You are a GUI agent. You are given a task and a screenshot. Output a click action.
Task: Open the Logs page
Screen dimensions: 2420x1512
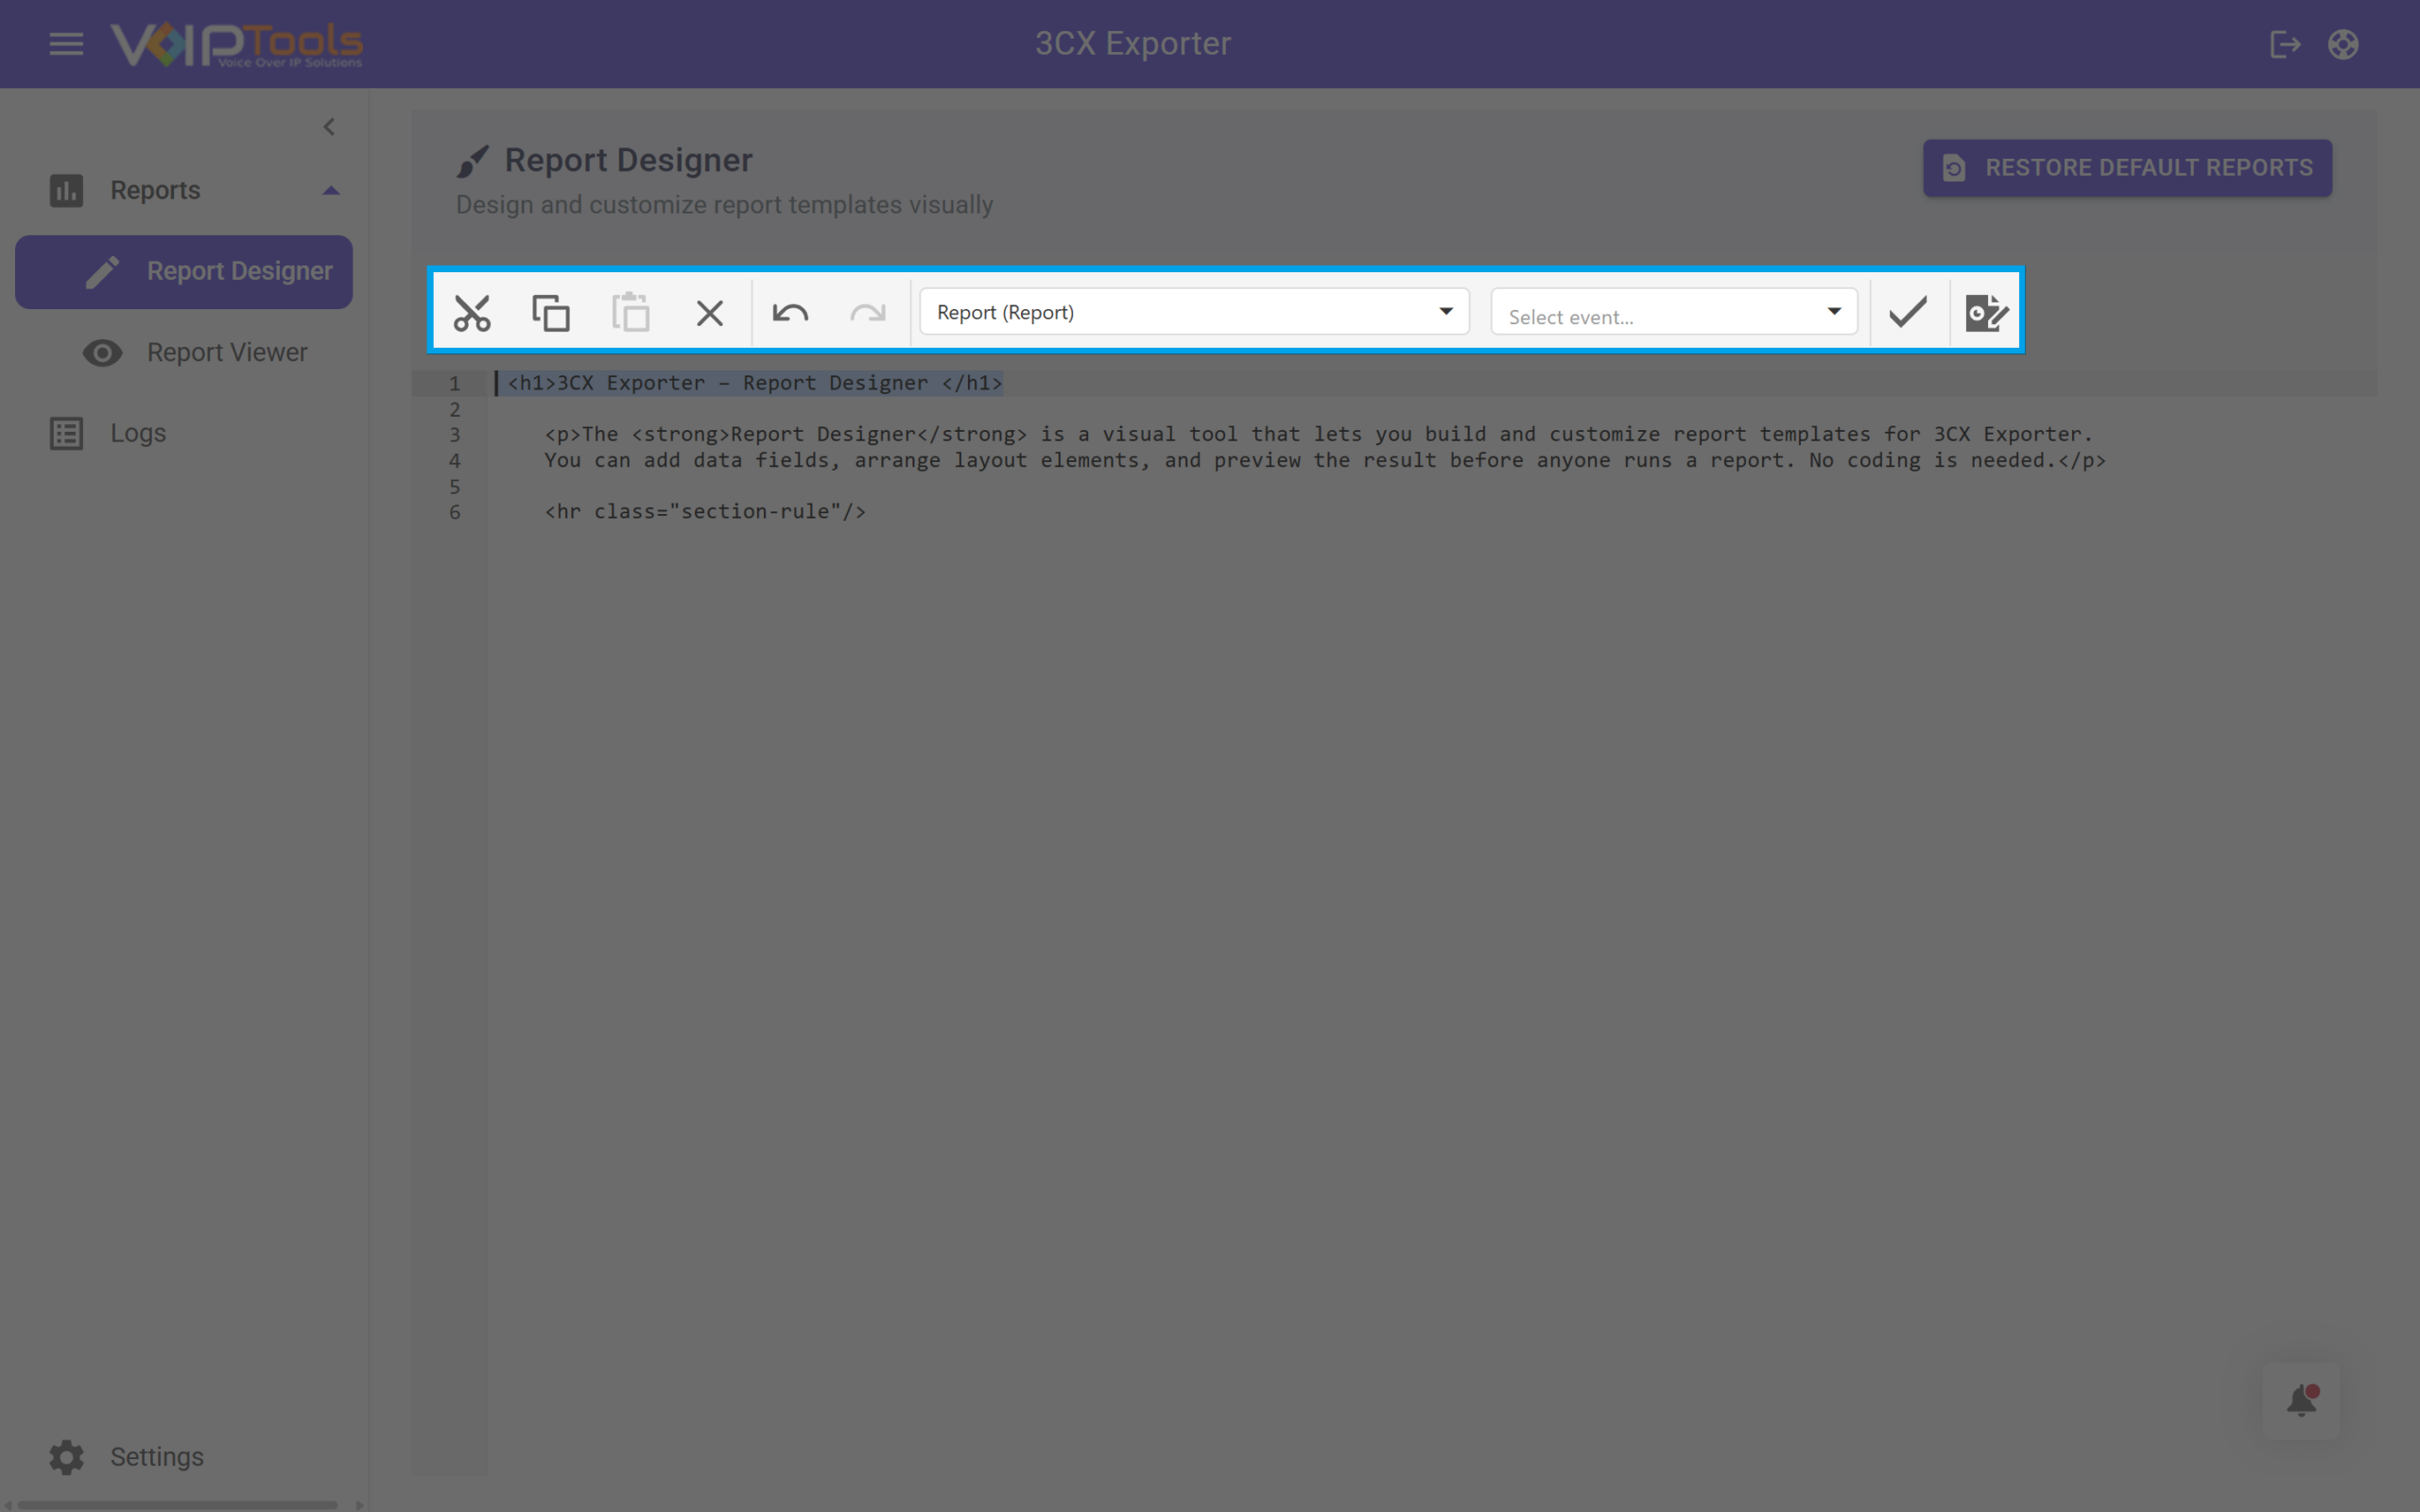[184, 434]
